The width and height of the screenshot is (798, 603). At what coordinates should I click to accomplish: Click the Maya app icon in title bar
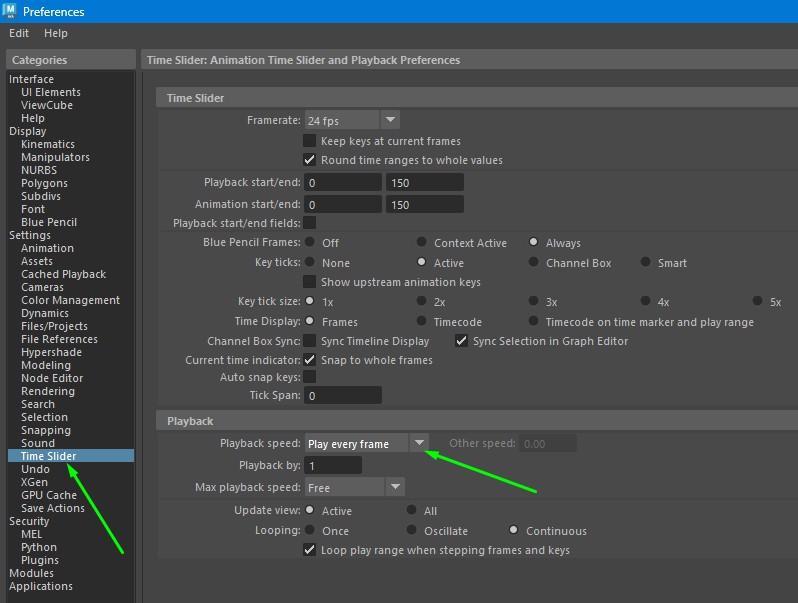click(x=10, y=11)
